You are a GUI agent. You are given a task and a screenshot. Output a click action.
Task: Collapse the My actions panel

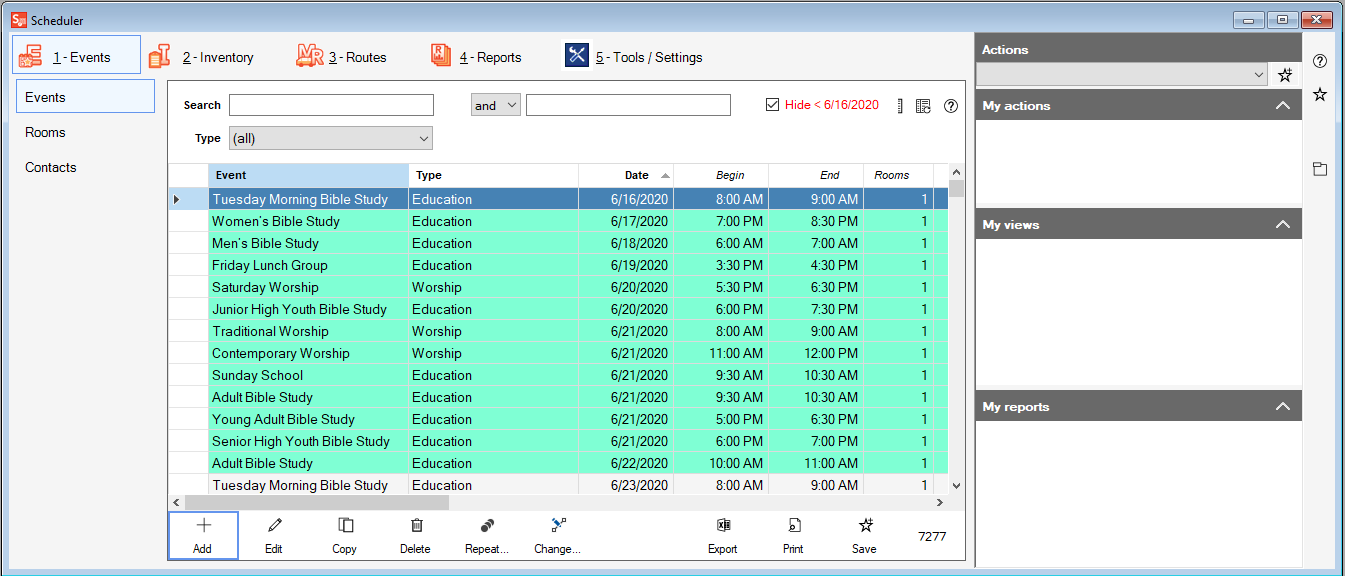coord(1283,106)
